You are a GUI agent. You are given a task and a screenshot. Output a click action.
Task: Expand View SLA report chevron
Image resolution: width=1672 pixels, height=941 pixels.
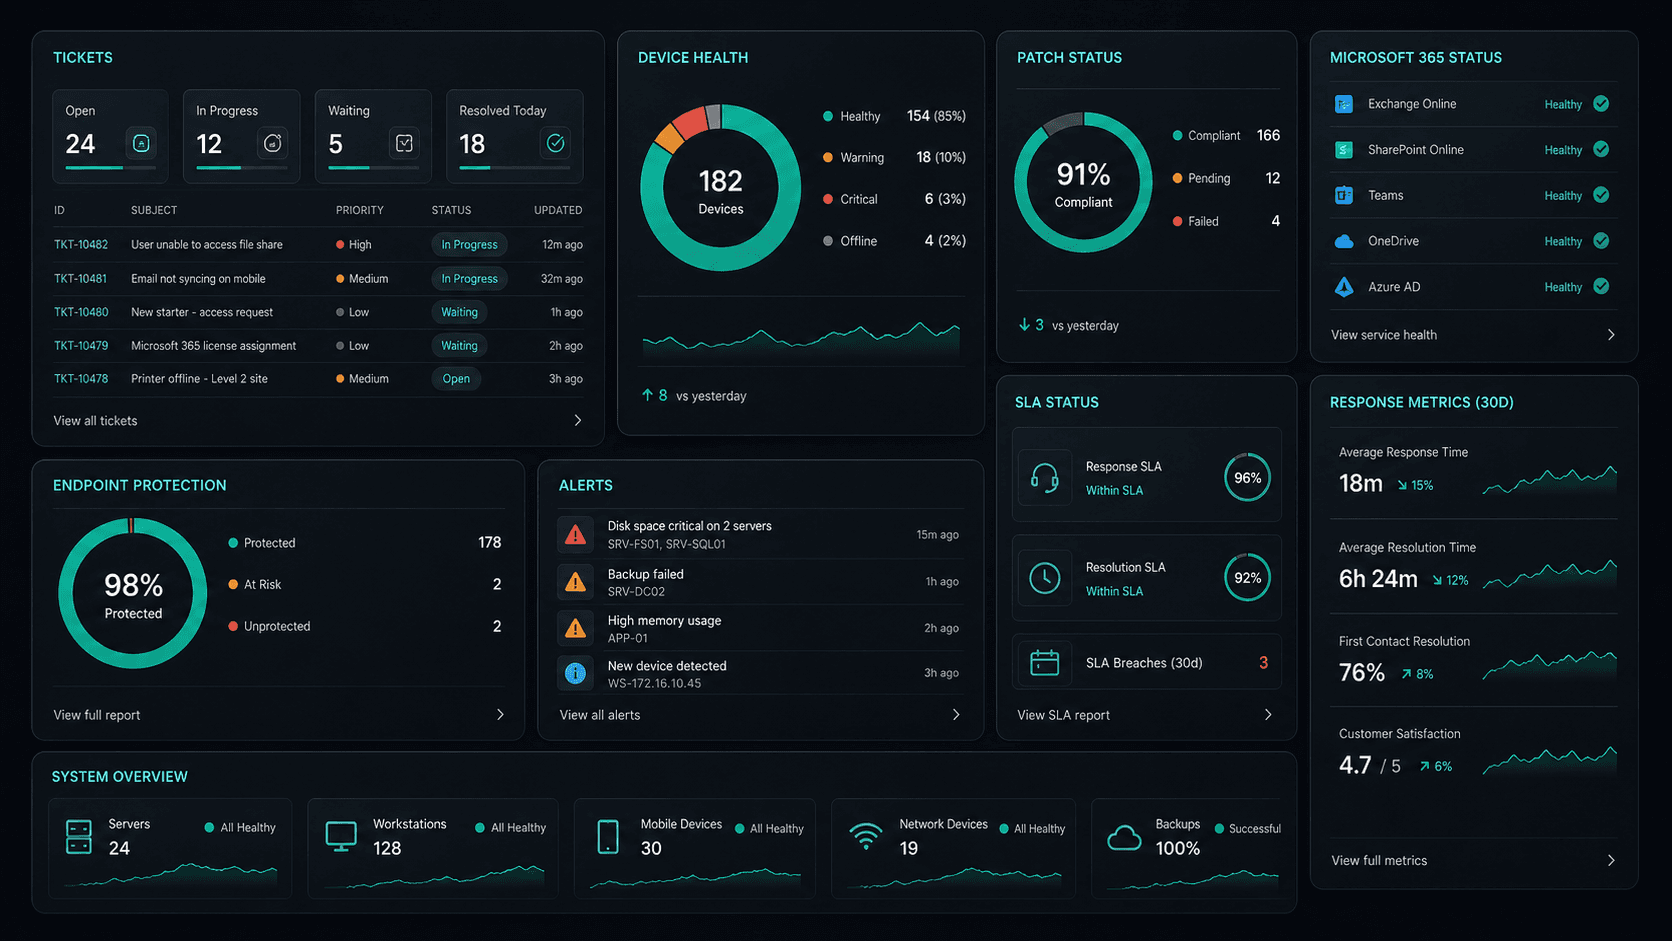point(1268,715)
